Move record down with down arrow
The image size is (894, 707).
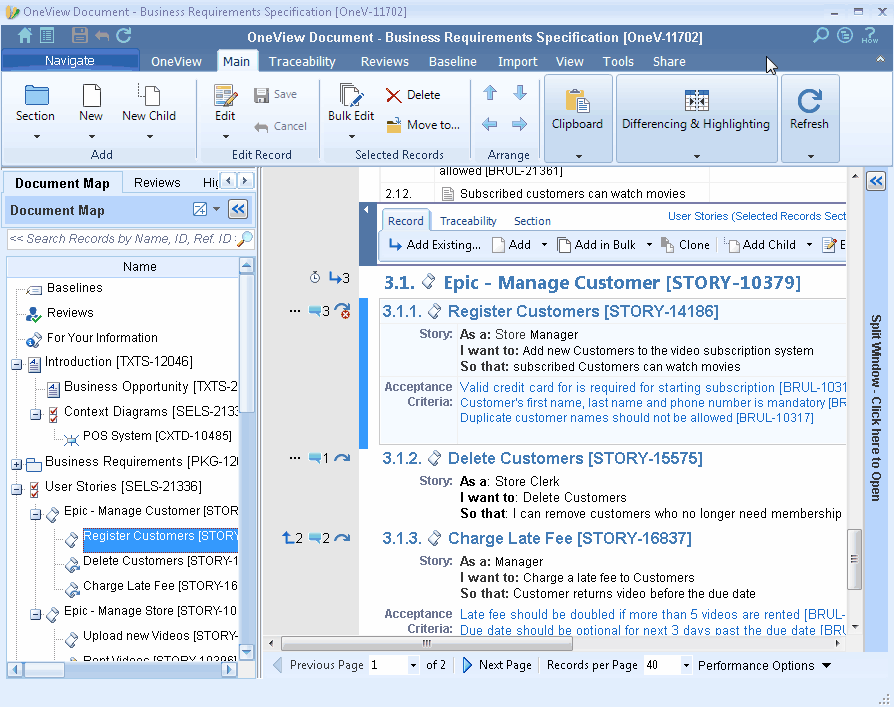tap(519, 92)
